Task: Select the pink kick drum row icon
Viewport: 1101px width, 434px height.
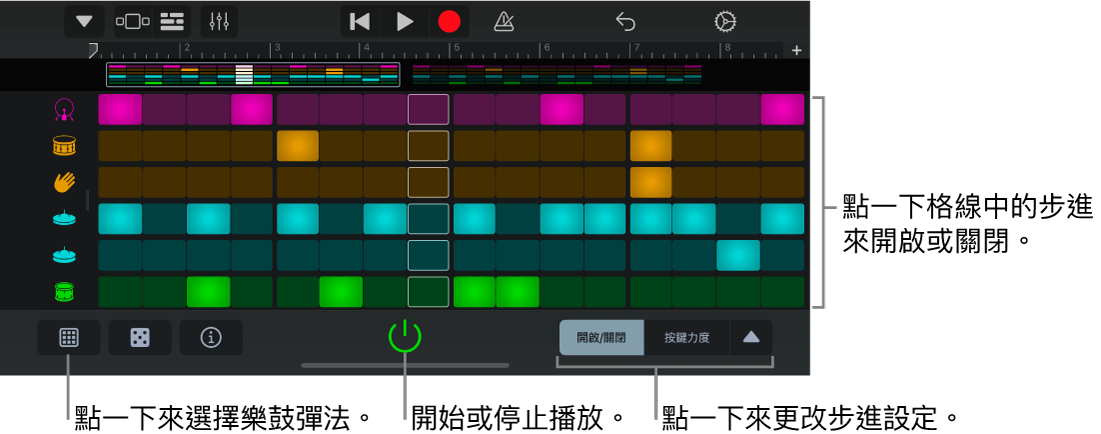Action: pyautogui.click(x=65, y=110)
